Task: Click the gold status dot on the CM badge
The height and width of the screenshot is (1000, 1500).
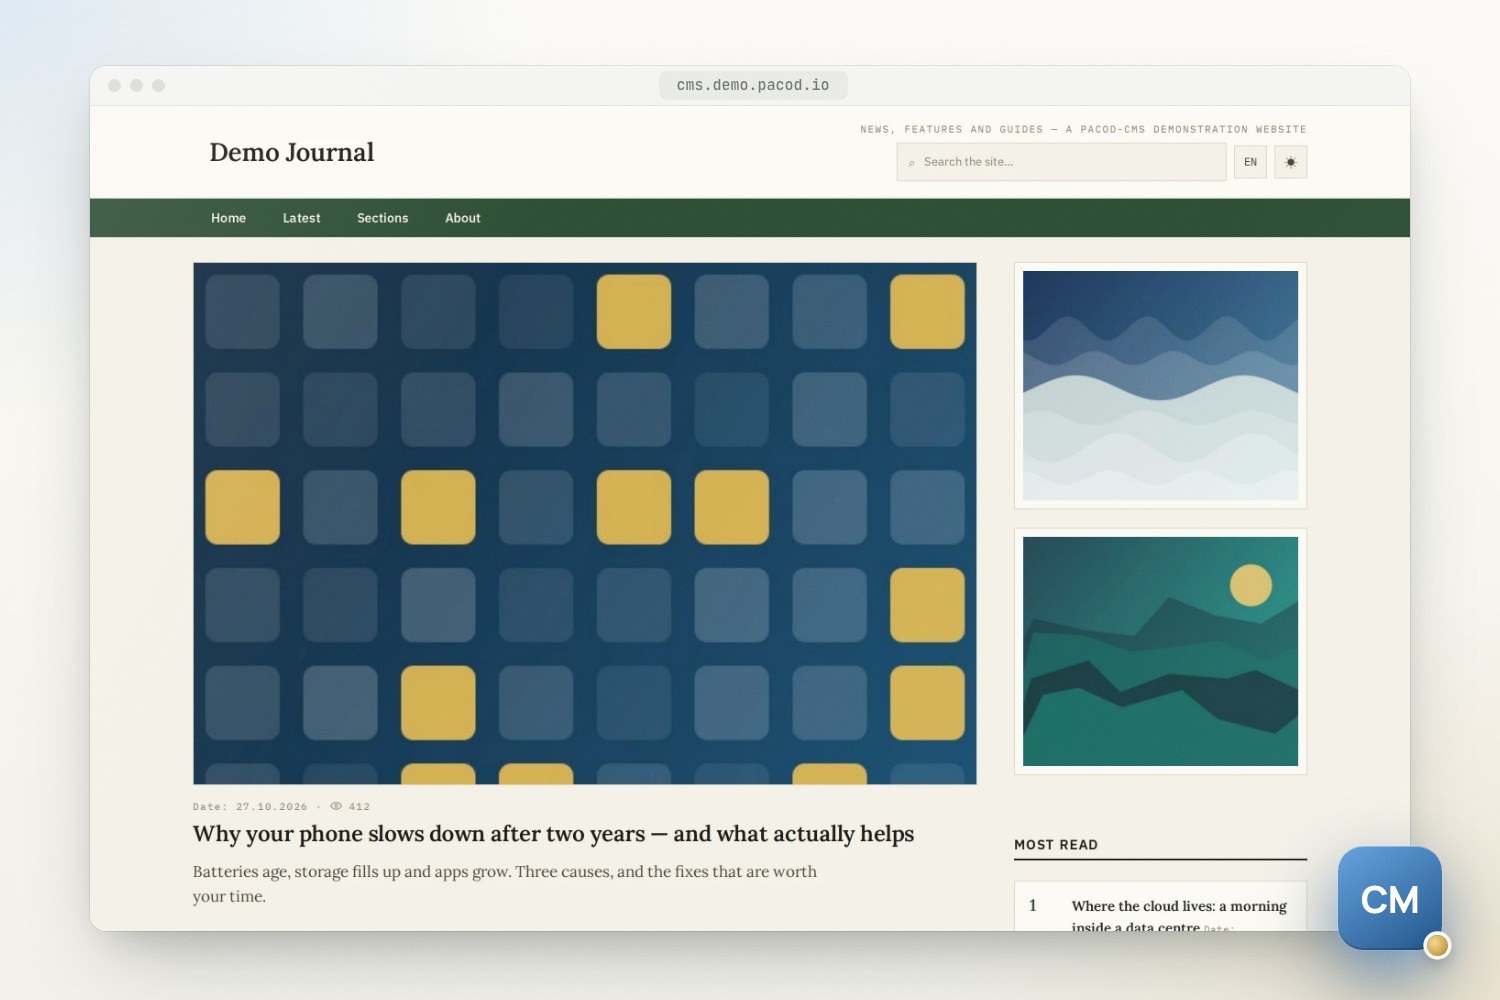Action: point(1437,945)
